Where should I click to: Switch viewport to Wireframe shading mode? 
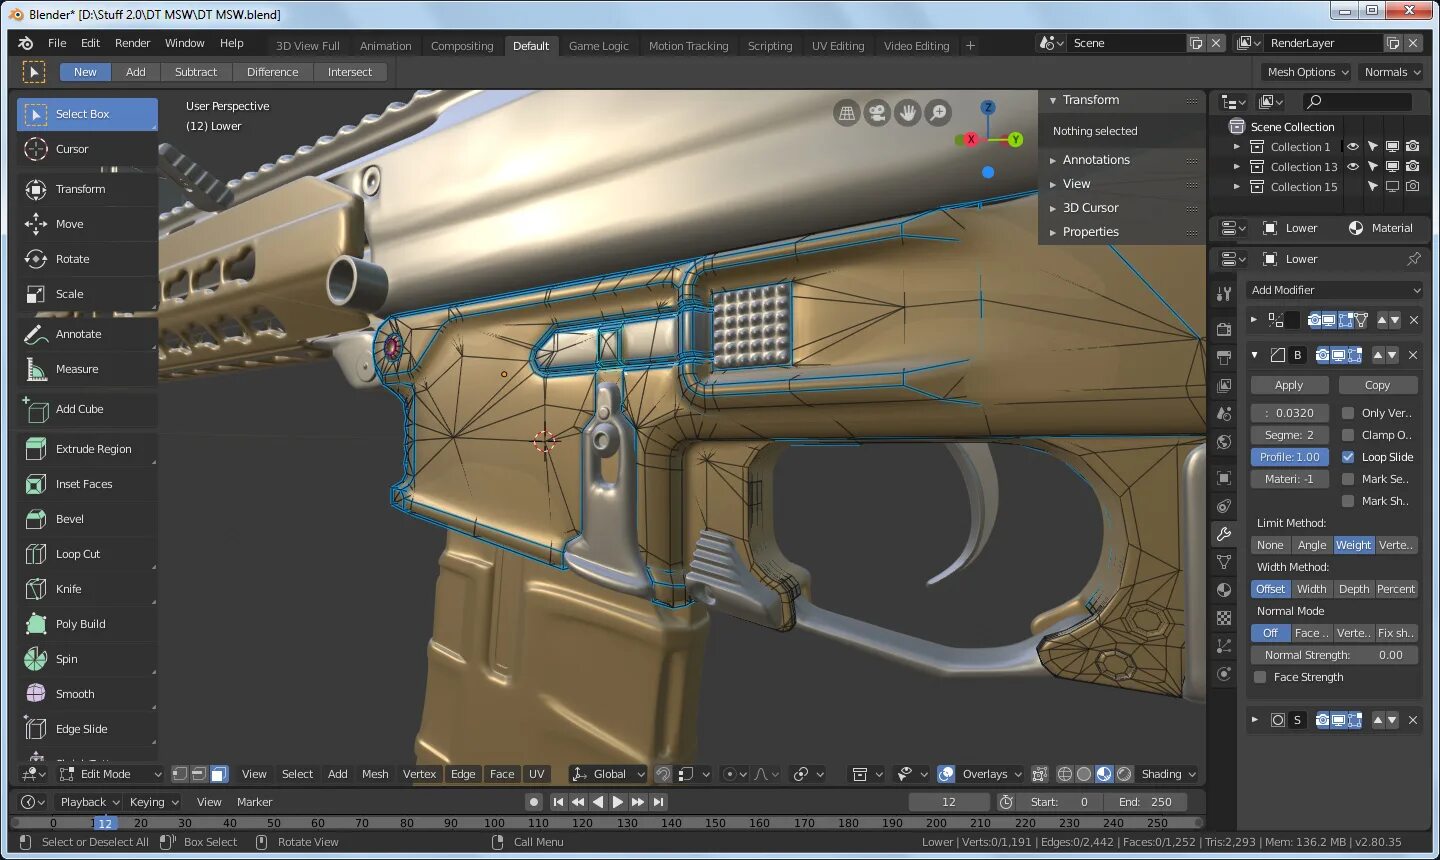tap(1066, 773)
